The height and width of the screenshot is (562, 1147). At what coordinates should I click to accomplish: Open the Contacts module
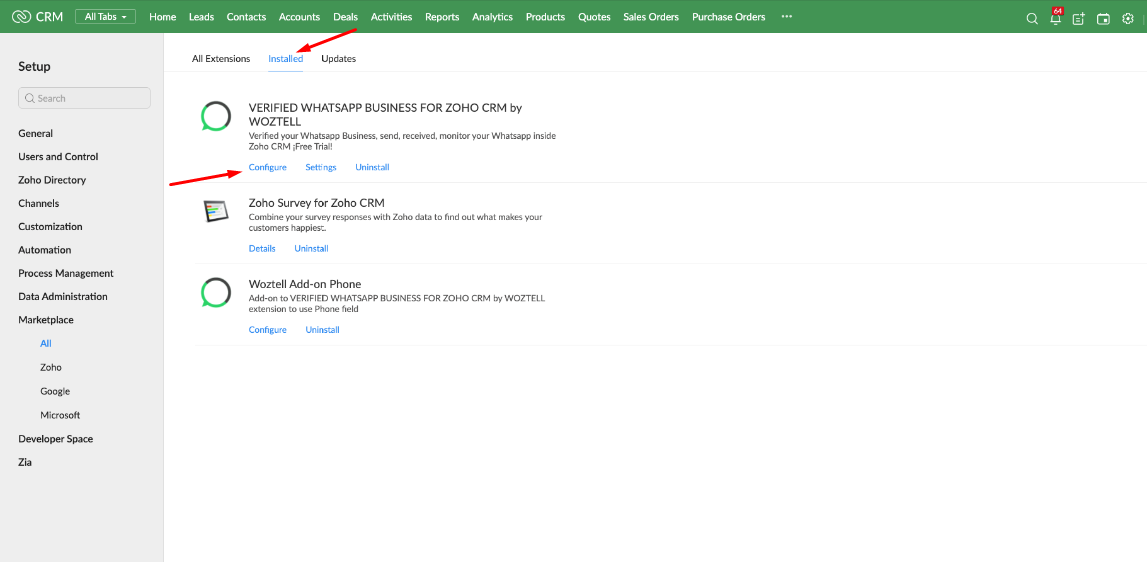click(x=247, y=17)
